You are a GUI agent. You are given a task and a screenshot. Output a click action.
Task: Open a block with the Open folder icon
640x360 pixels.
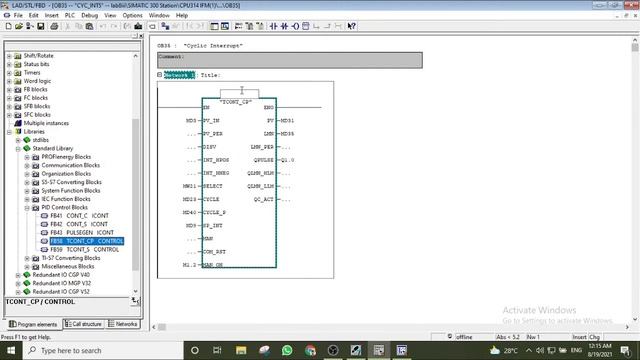point(19,26)
